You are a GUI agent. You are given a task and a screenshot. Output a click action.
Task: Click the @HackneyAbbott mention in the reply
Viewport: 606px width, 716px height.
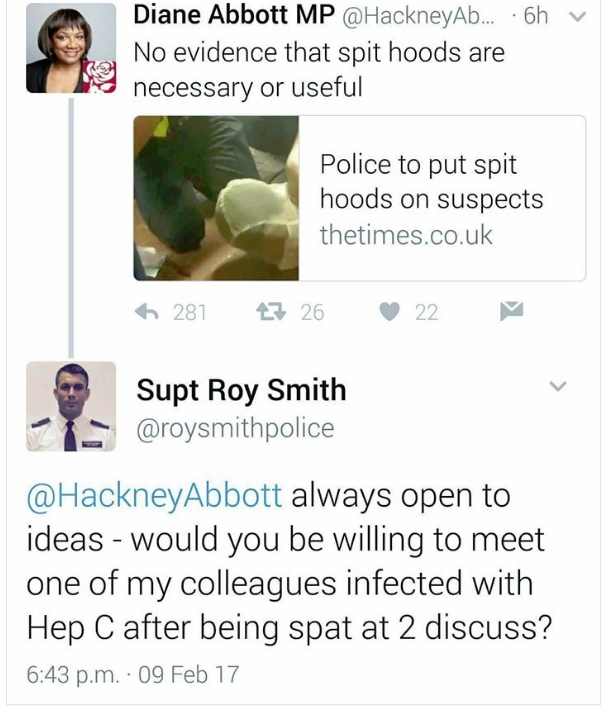pyautogui.click(x=154, y=495)
